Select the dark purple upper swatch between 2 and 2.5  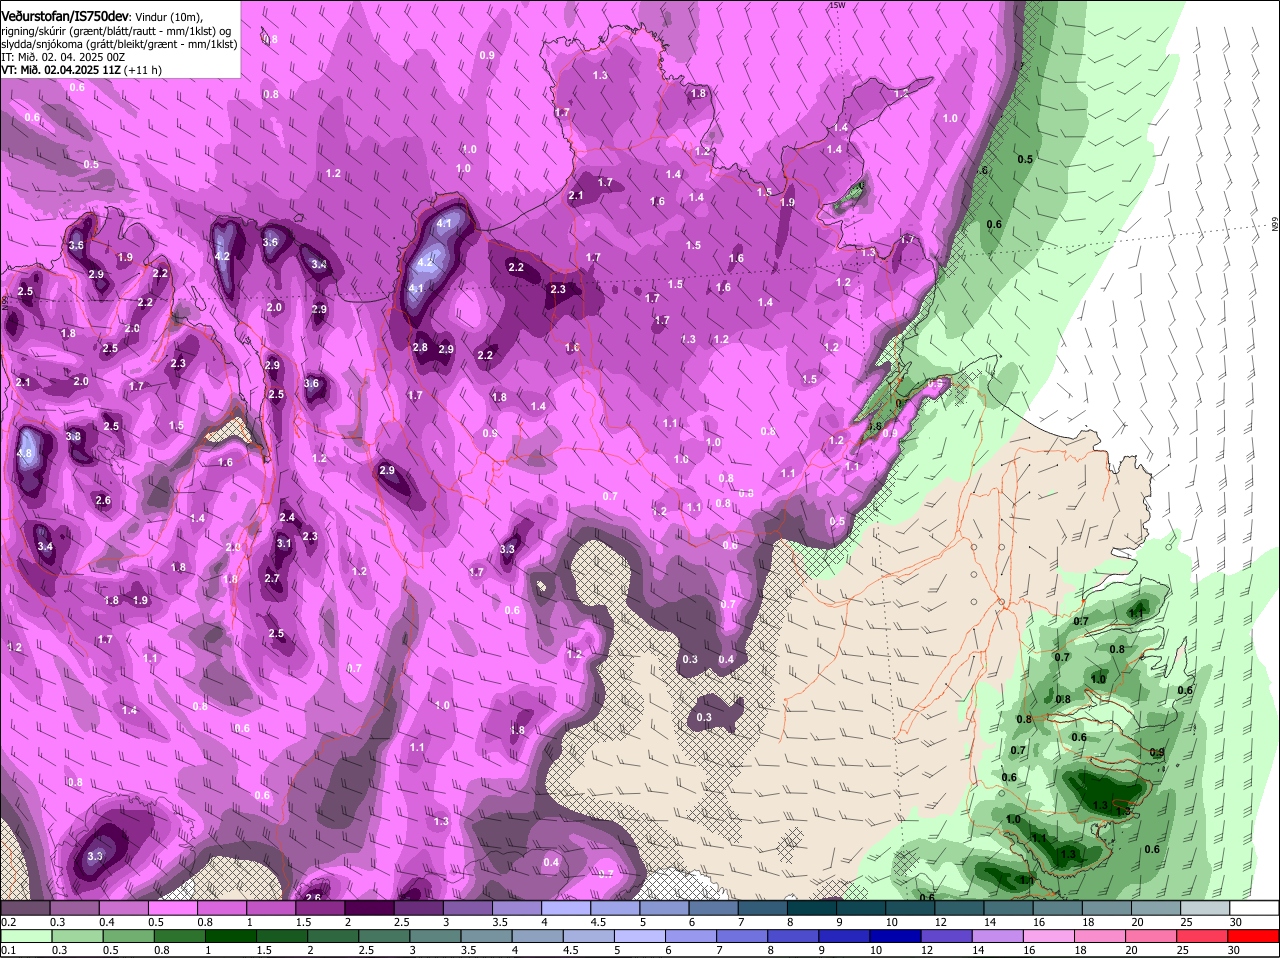point(369,907)
